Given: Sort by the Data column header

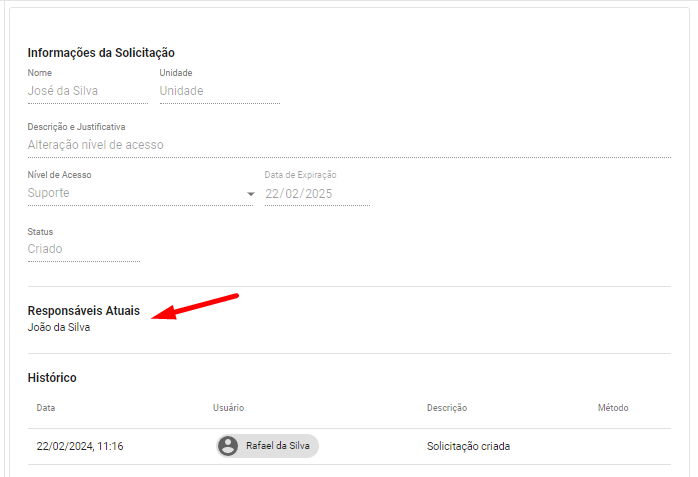Looking at the screenshot, I should point(46,408).
